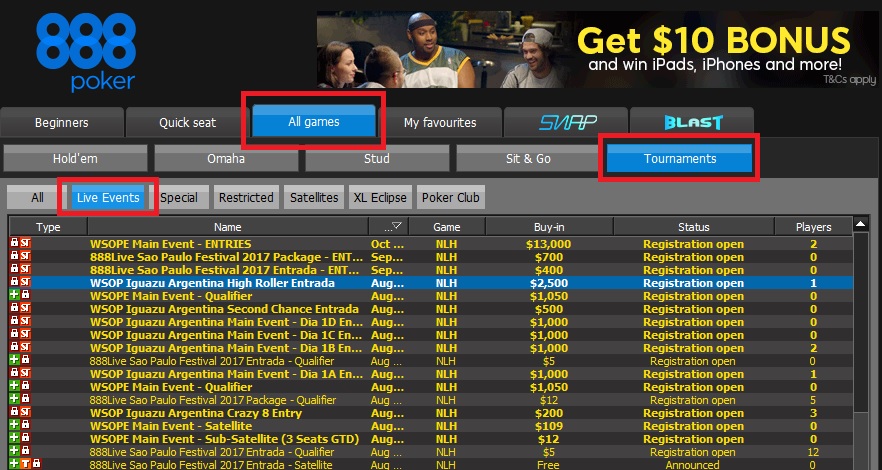Click the date column sort arrow
The image size is (882, 470).
coord(396,226)
